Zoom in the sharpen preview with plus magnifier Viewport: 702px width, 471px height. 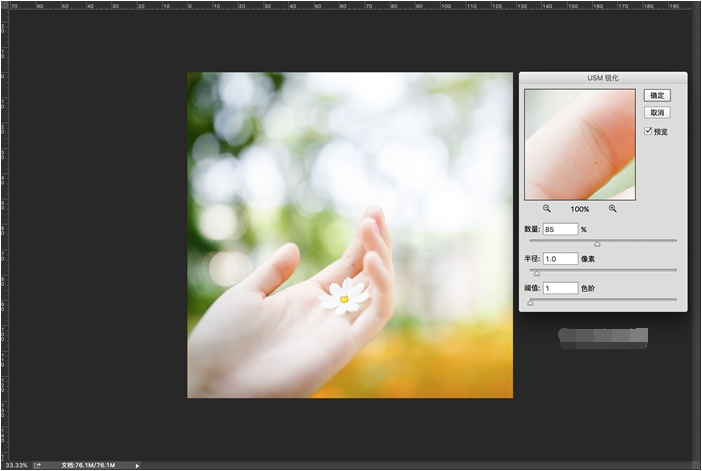click(612, 209)
